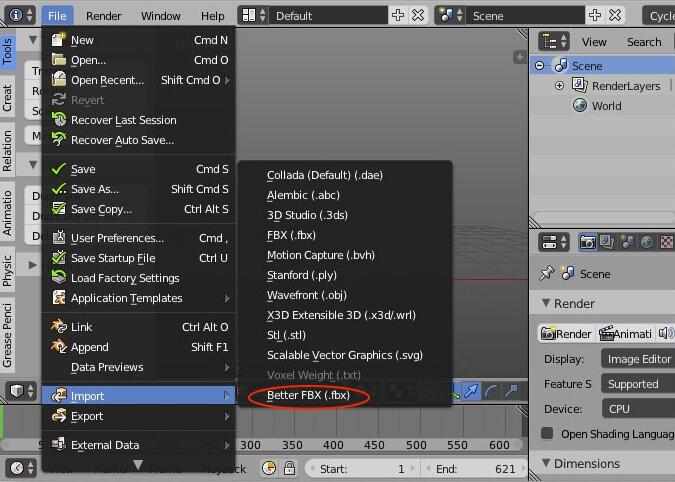675x482 pixels.
Task: Collapse the Render panel disclosure triangle
Action: (546, 304)
